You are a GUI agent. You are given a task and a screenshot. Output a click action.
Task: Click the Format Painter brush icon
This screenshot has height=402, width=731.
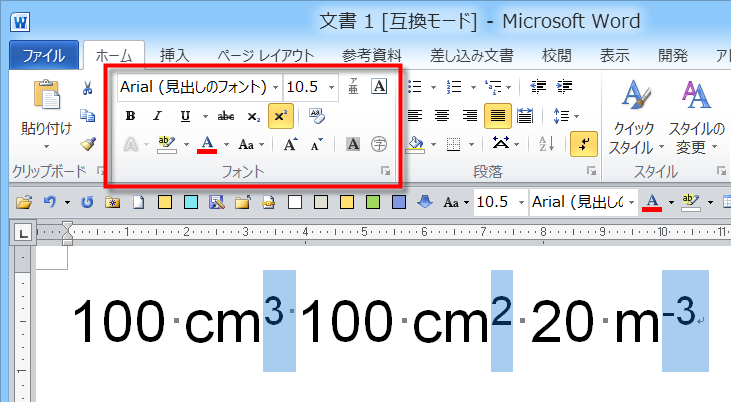click(x=88, y=144)
